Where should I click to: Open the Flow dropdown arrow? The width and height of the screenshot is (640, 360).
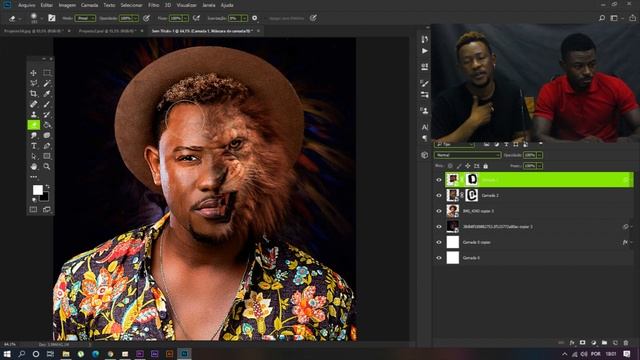185,18
